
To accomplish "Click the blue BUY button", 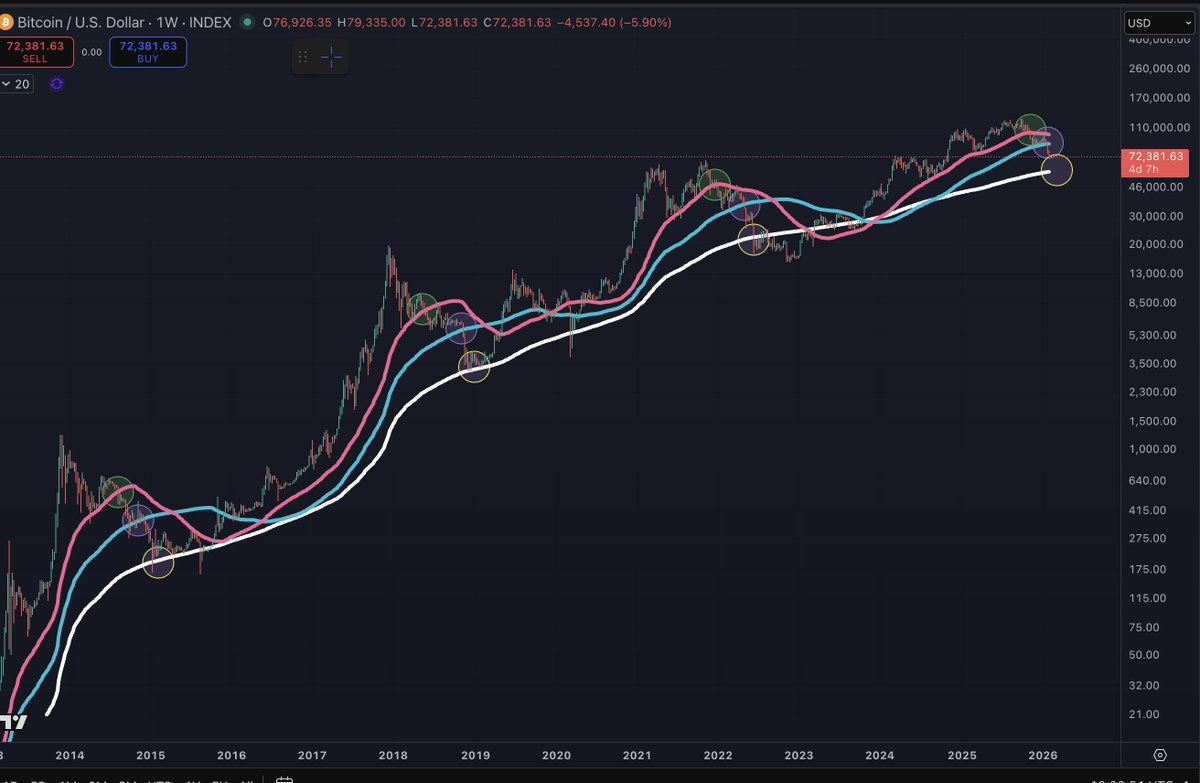I will point(147,50).
